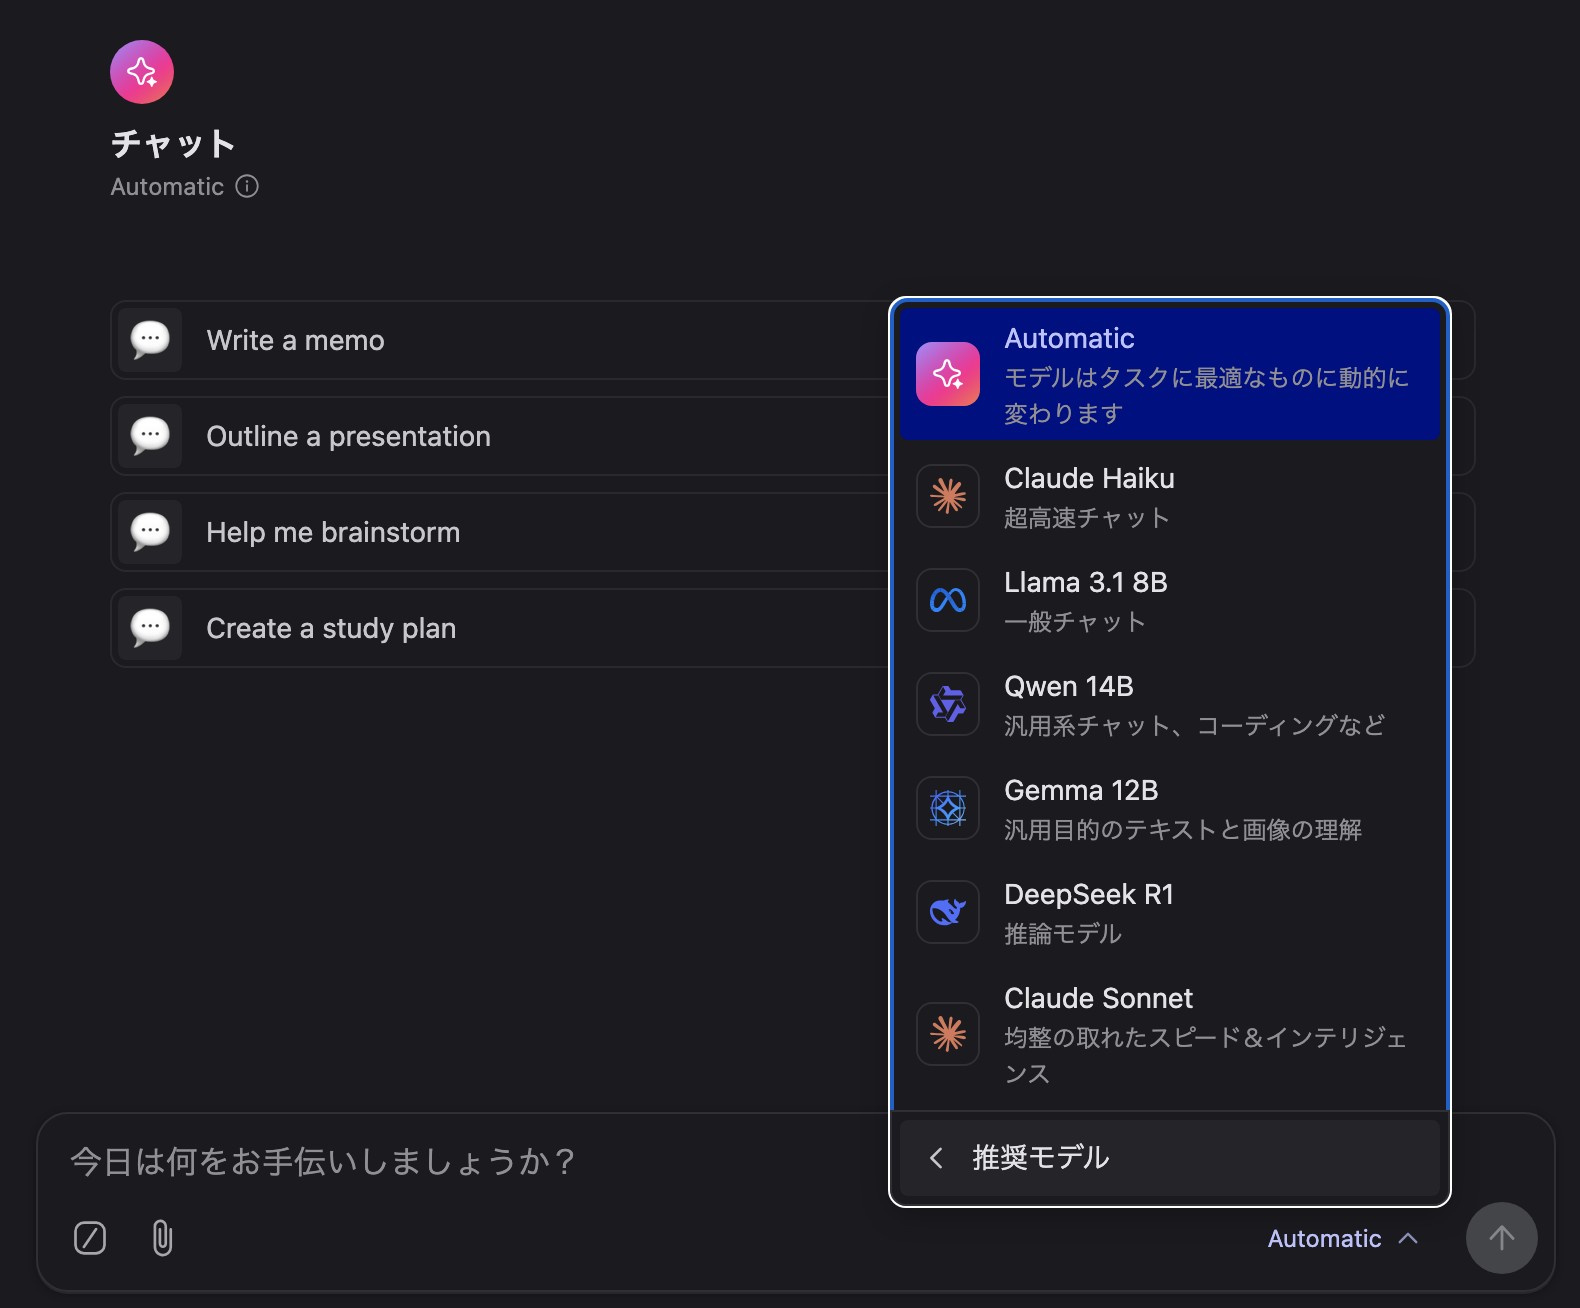Click the pink sparkle chat avatar icon
The width and height of the screenshot is (1580, 1308).
click(142, 72)
